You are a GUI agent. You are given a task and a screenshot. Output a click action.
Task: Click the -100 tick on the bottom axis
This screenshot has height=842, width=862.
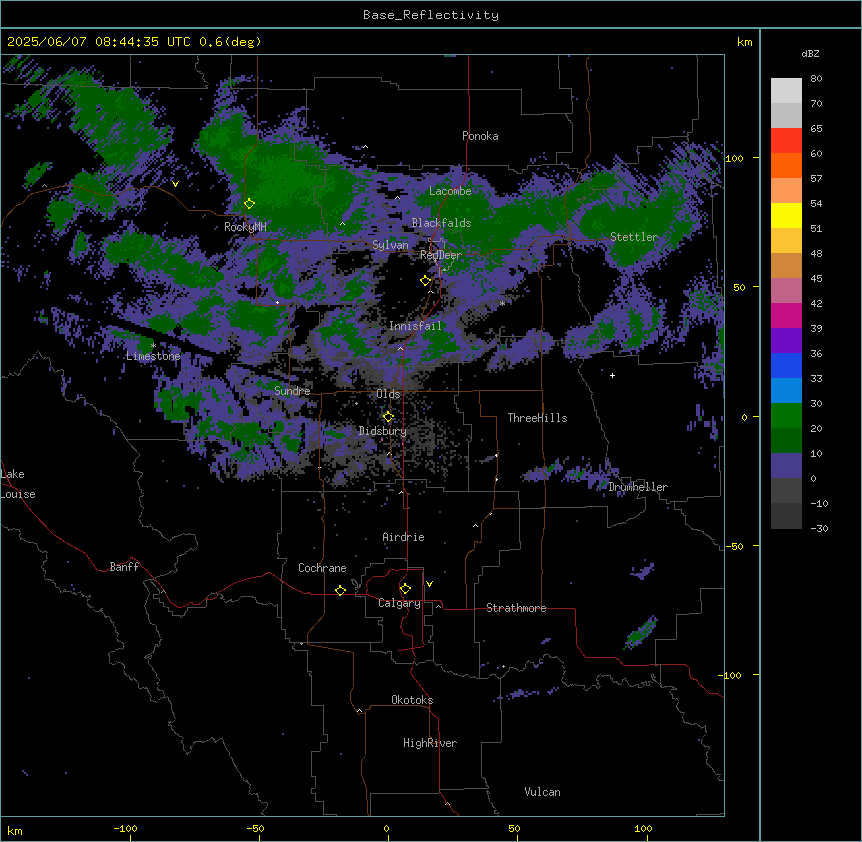[x=125, y=828]
